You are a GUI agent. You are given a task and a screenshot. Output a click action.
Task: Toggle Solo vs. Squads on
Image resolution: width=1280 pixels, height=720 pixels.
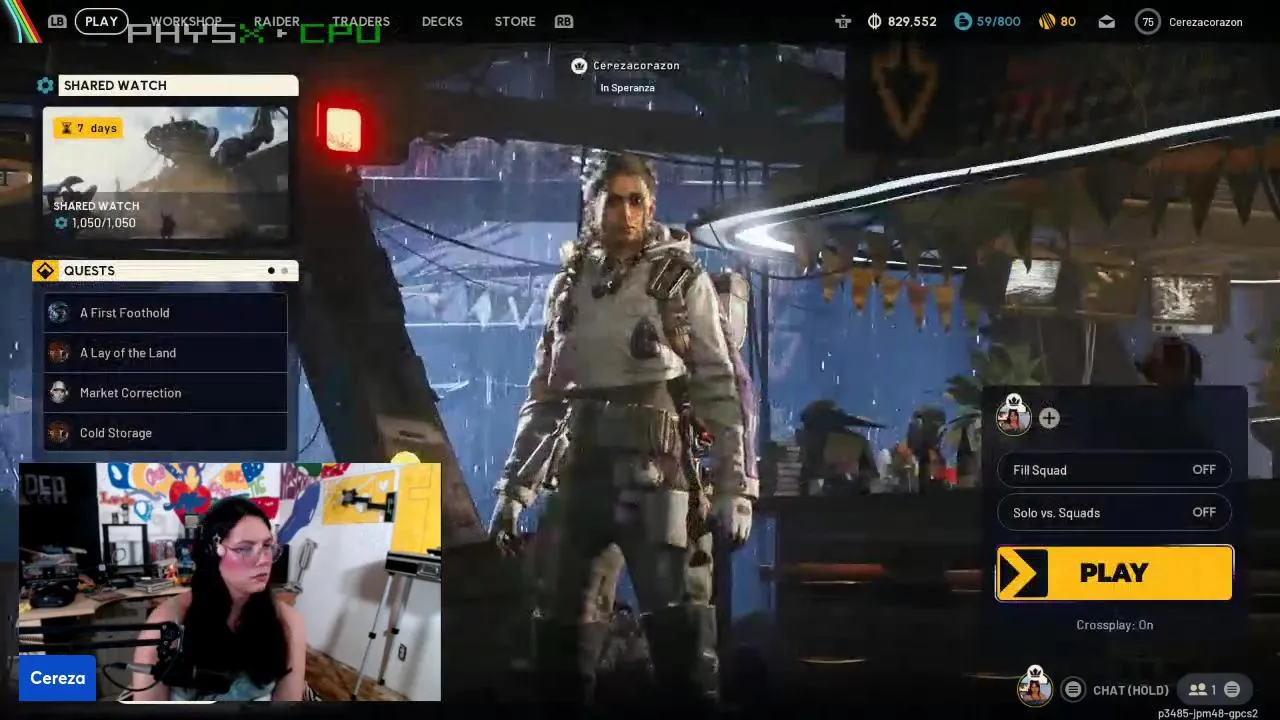[x=1114, y=513]
